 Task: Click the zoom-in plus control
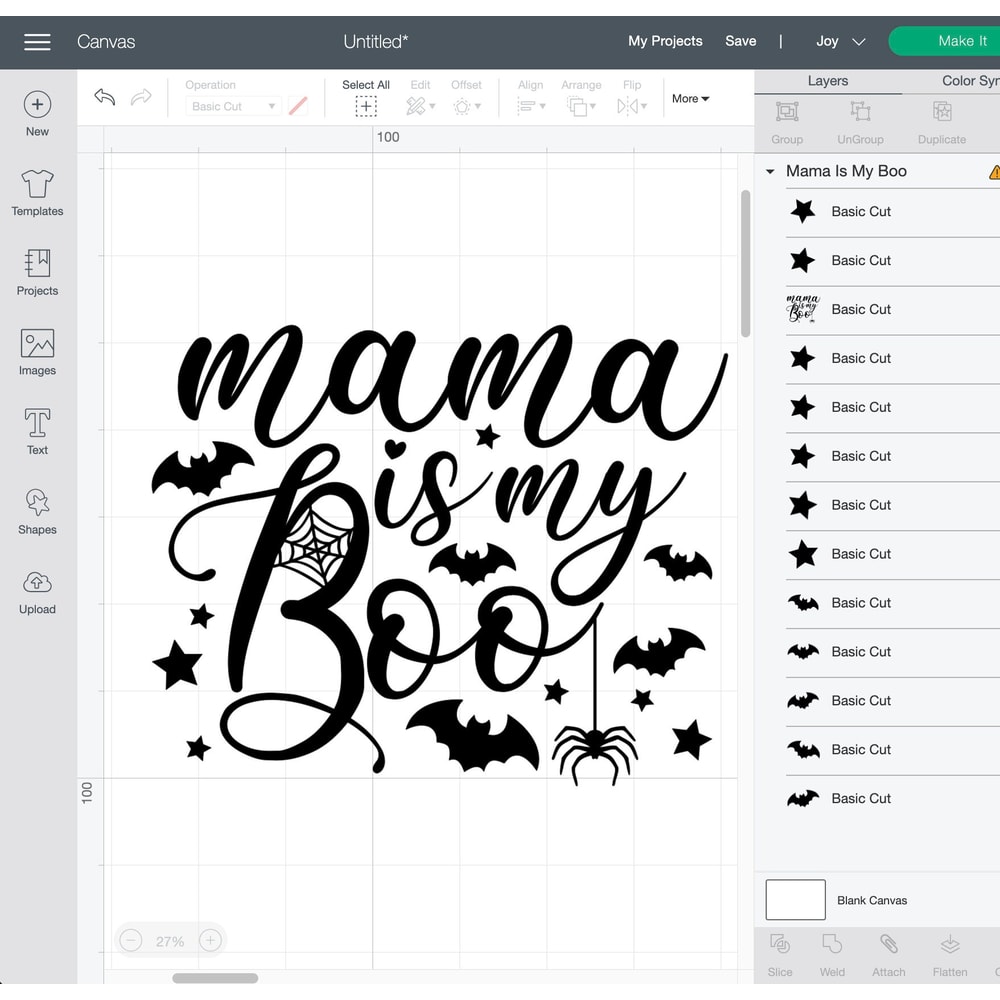210,940
